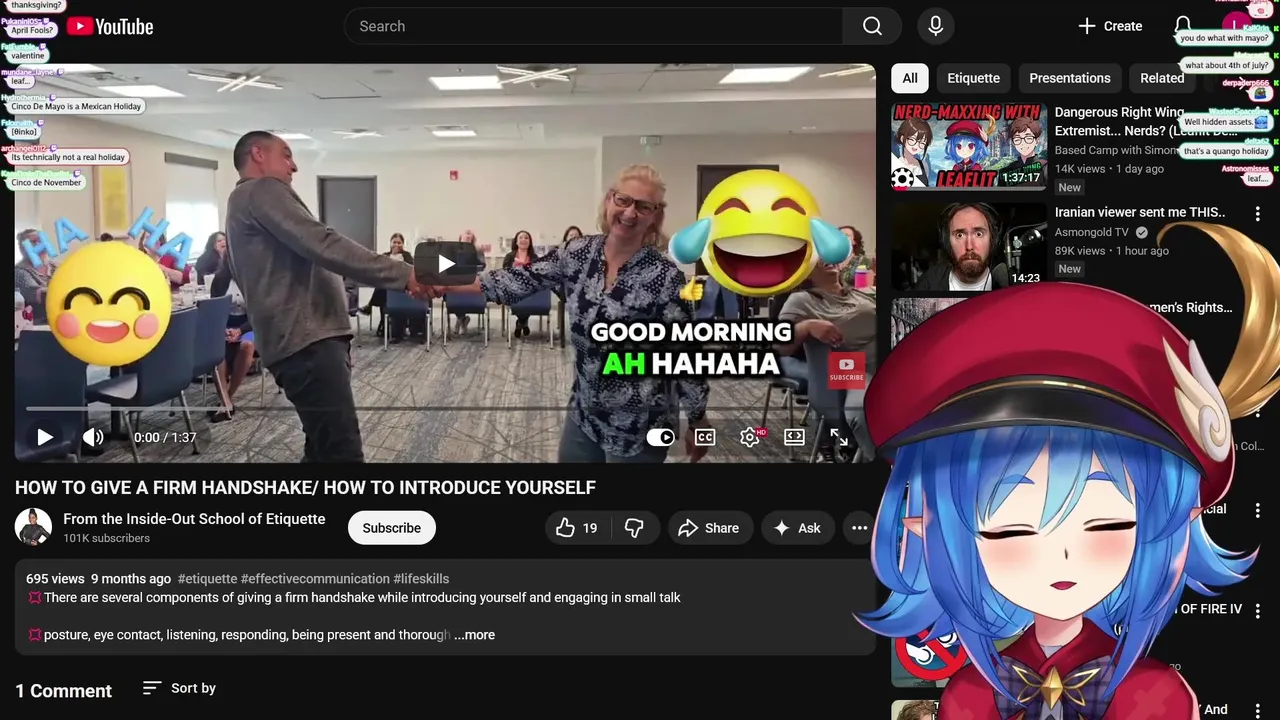Open the Create menu
Viewport: 1280px width, 720px height.
1110,26
